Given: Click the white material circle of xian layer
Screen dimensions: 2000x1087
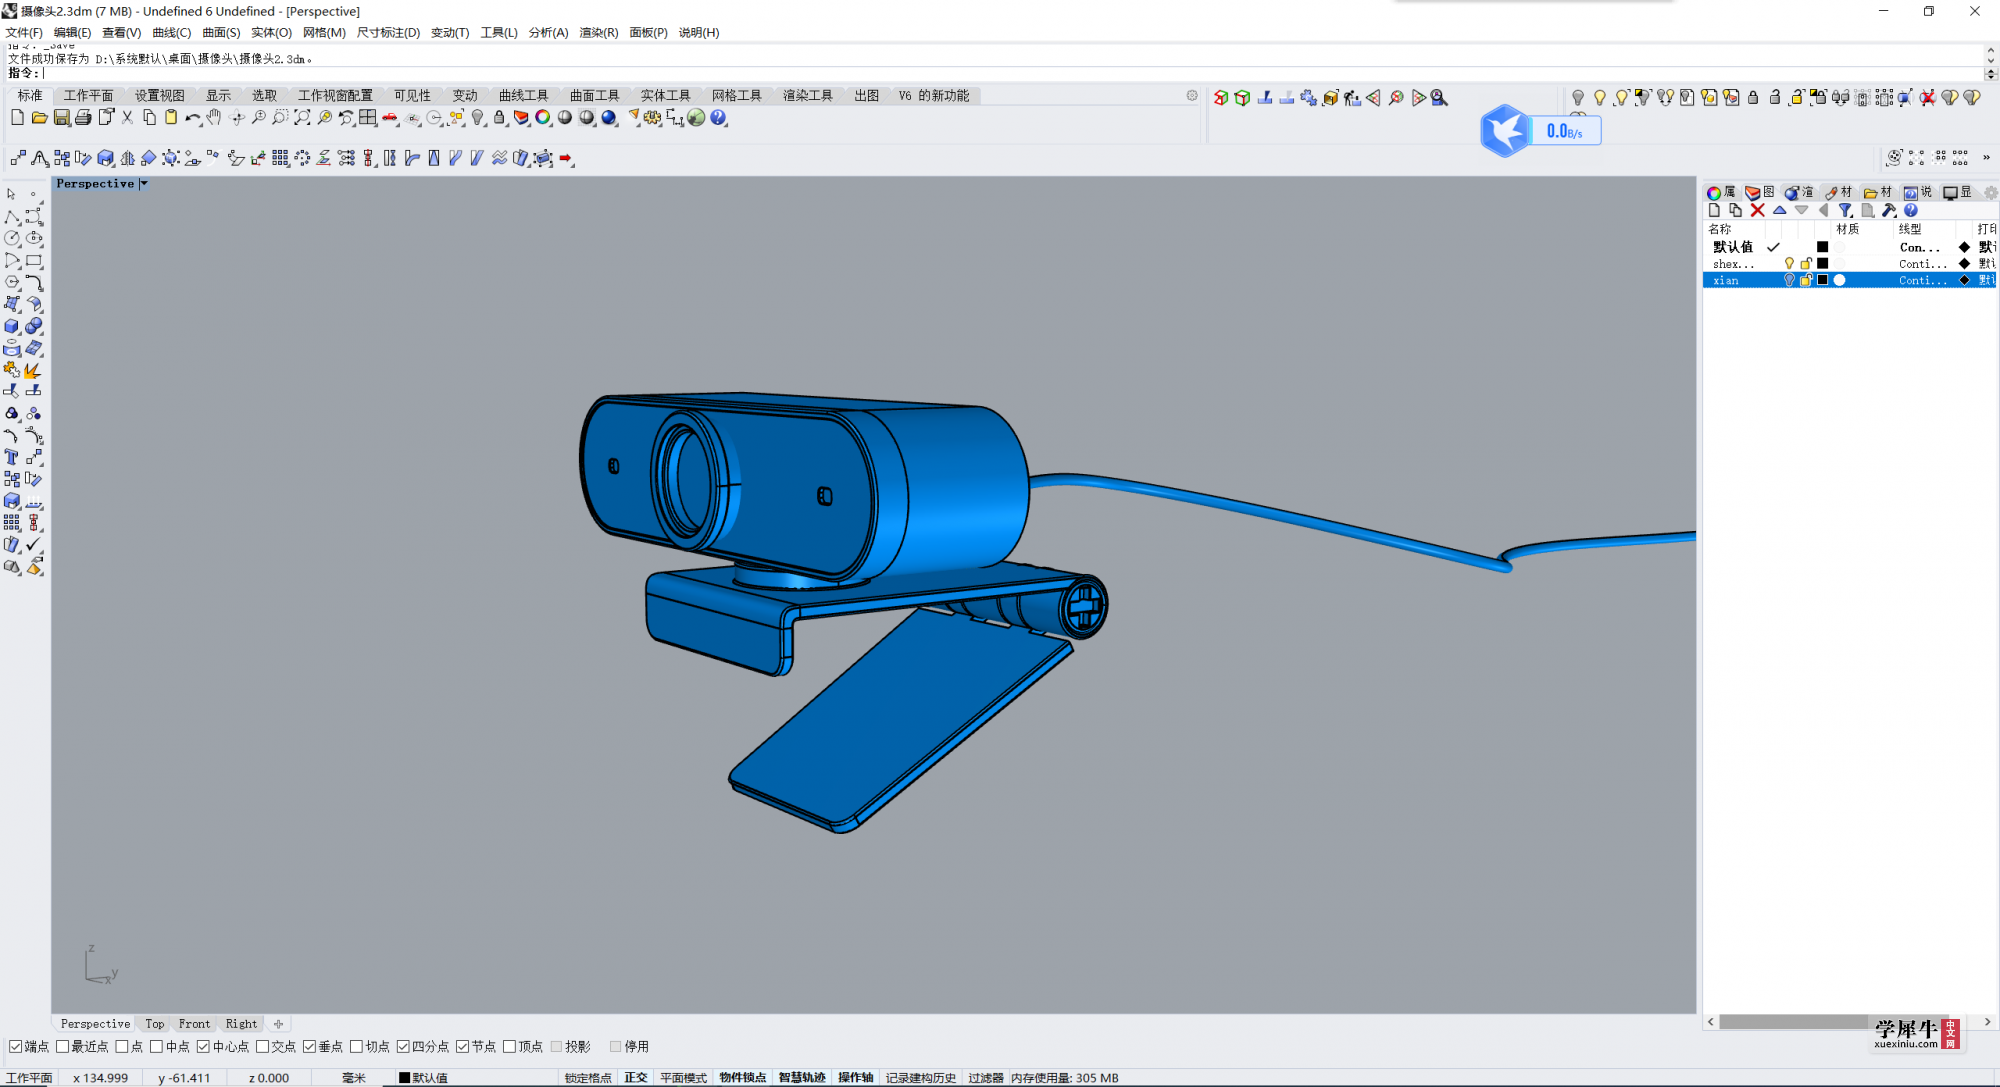Looking at the screenshot, I should pos(1839,281).
